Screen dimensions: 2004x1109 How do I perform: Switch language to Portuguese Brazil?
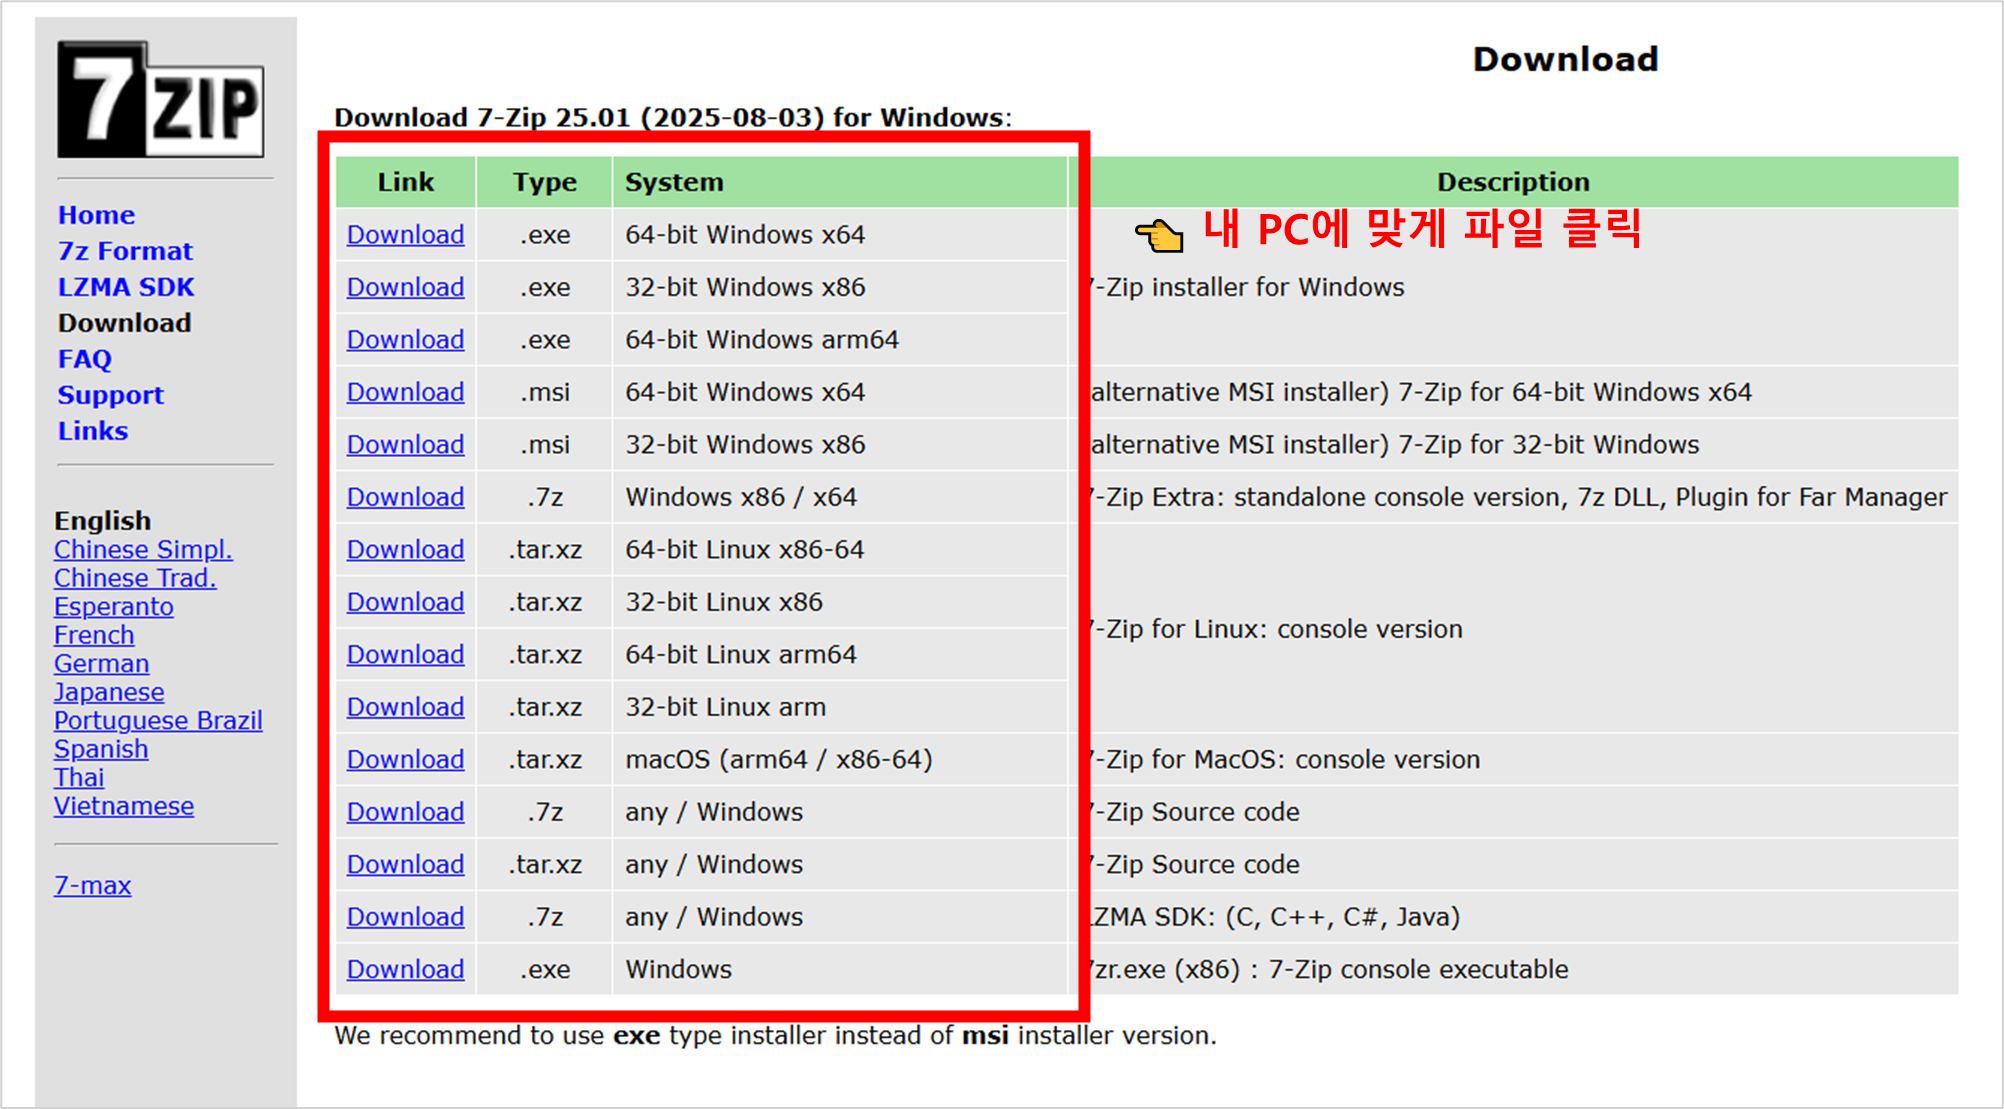pos(158,721)
